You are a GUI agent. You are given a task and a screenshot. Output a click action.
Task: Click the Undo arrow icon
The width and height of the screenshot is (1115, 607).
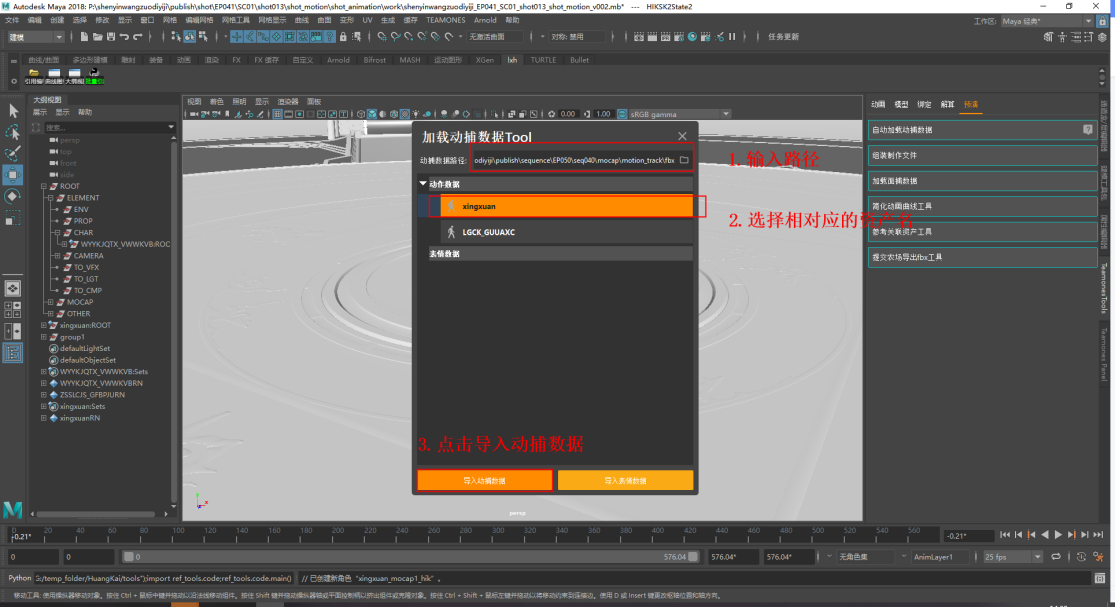click(124, 37)
